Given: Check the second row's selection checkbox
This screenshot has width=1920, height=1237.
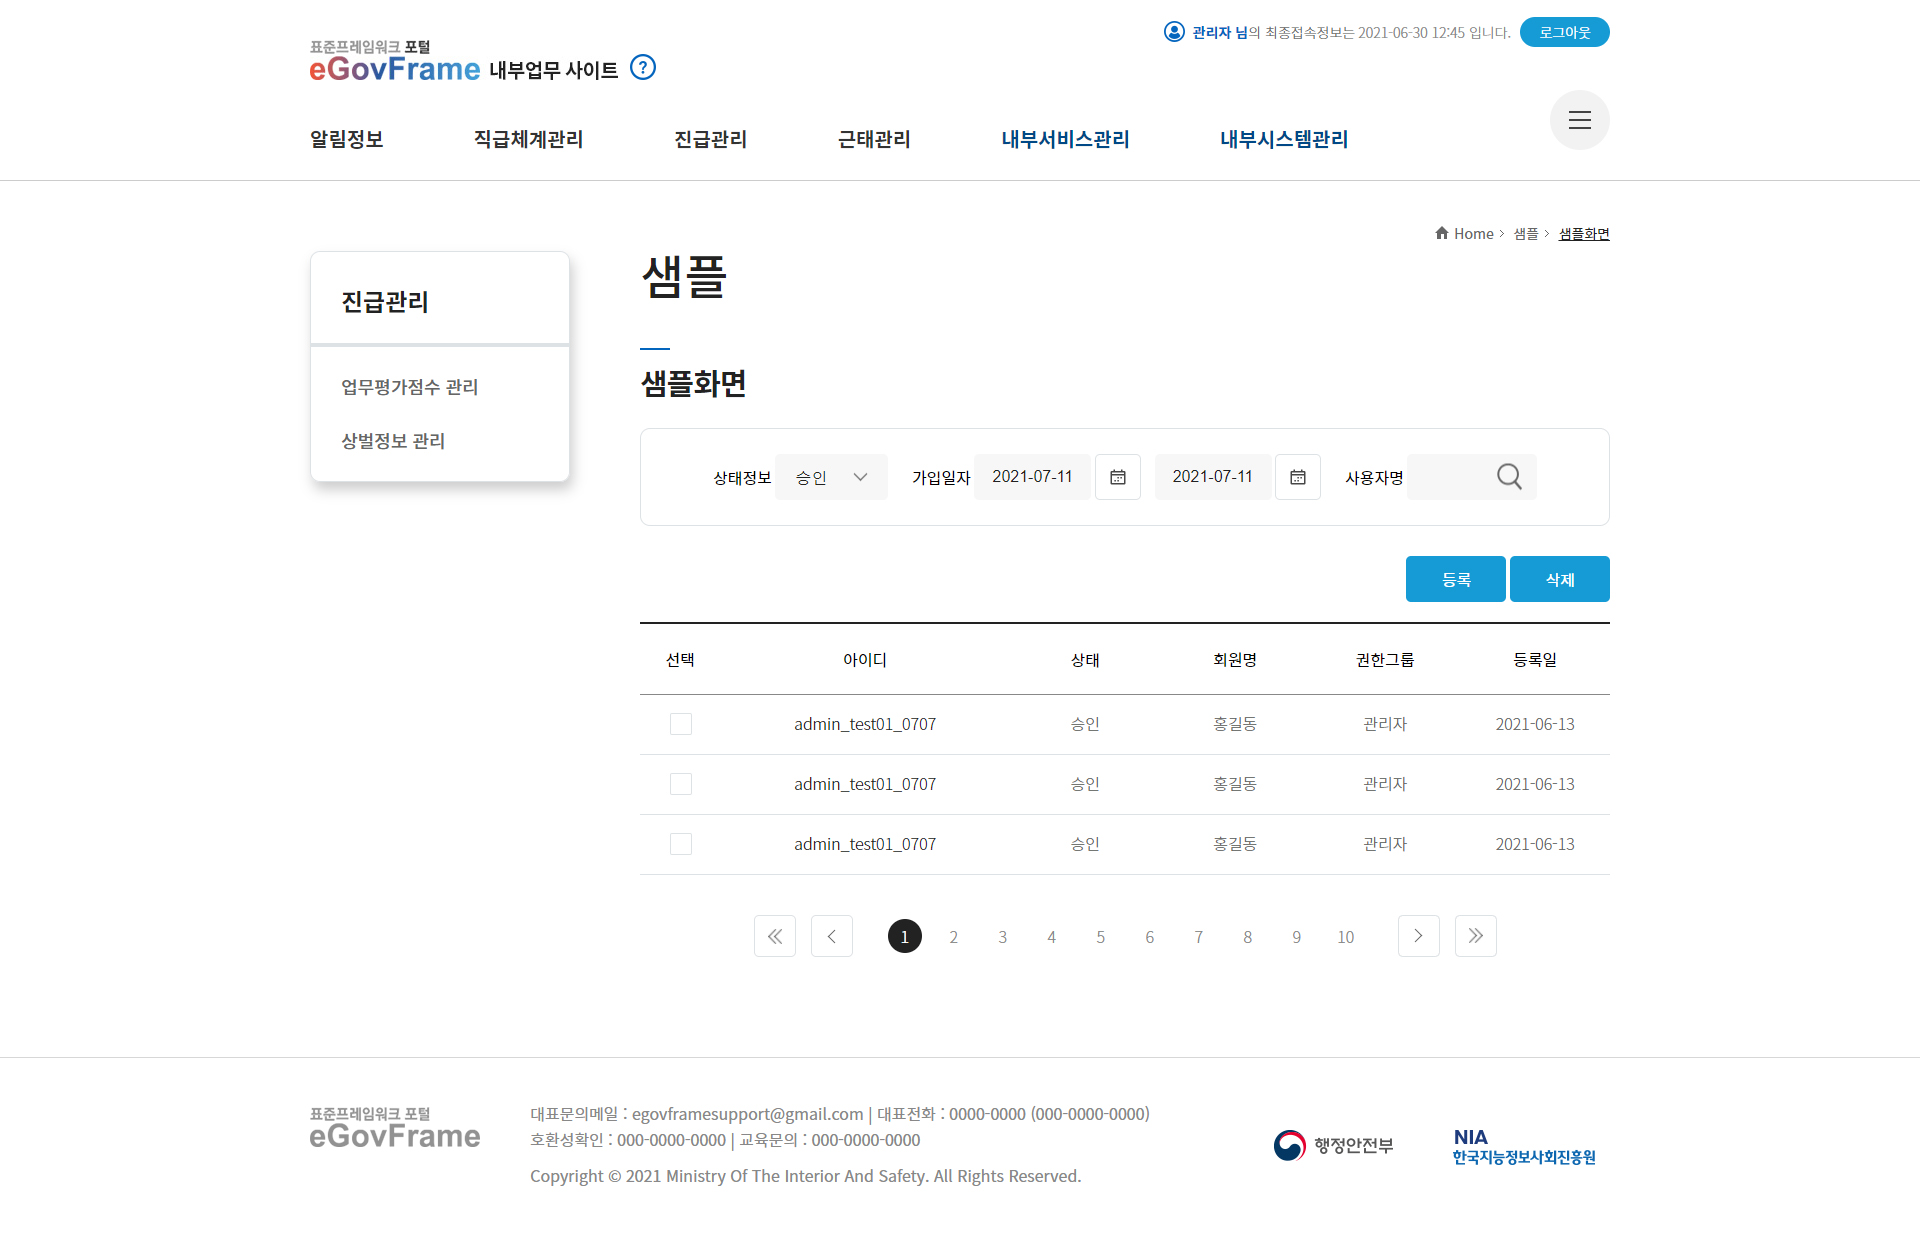Looking at the screenshot, I should click(x=681, y=784).
